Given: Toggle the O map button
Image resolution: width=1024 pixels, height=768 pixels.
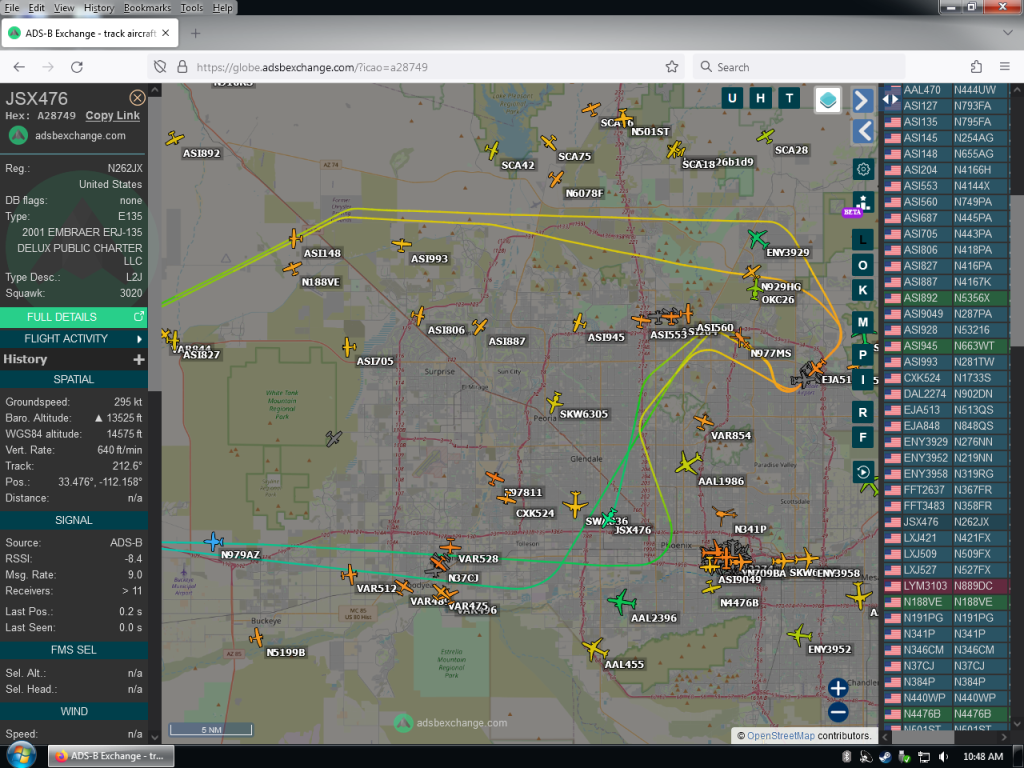Looking at the screenshot, I should [x=863, y=265].
